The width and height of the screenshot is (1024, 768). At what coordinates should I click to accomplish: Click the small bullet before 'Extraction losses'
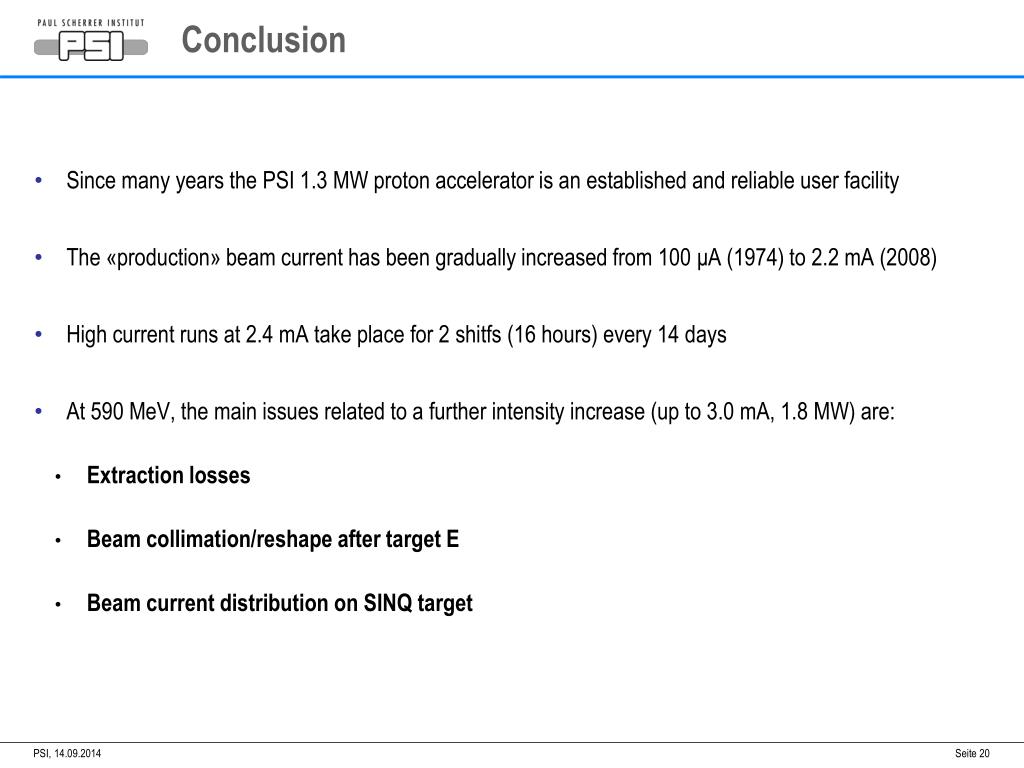(x=58, y=477)
